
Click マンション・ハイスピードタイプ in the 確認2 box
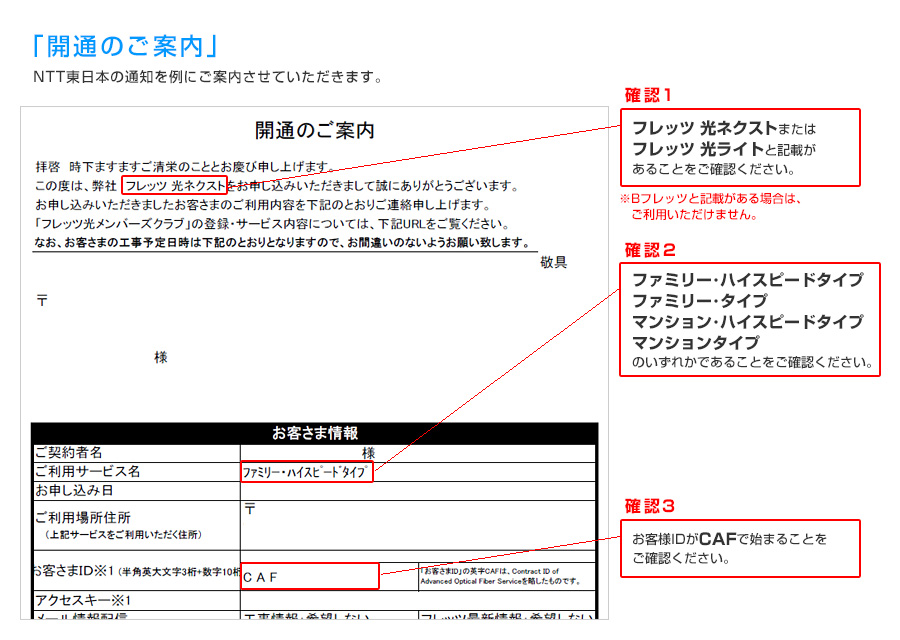[747, 321]
